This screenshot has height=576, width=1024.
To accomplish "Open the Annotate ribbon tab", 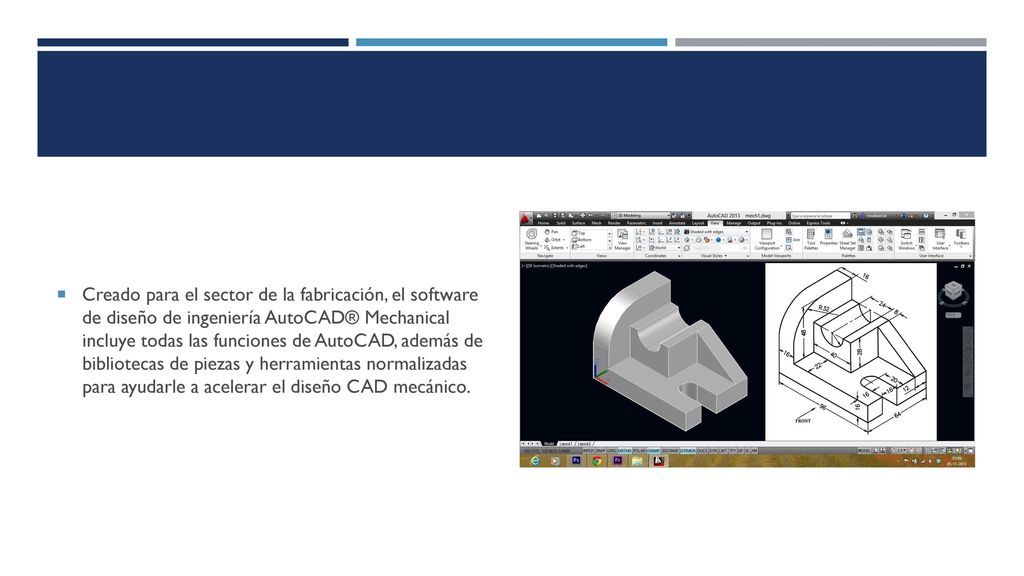I will (677, 223).
